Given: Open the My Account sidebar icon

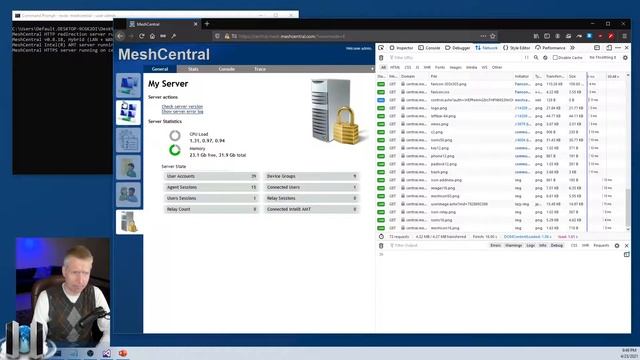Looking at the screenshot, I should coord(128,113).
